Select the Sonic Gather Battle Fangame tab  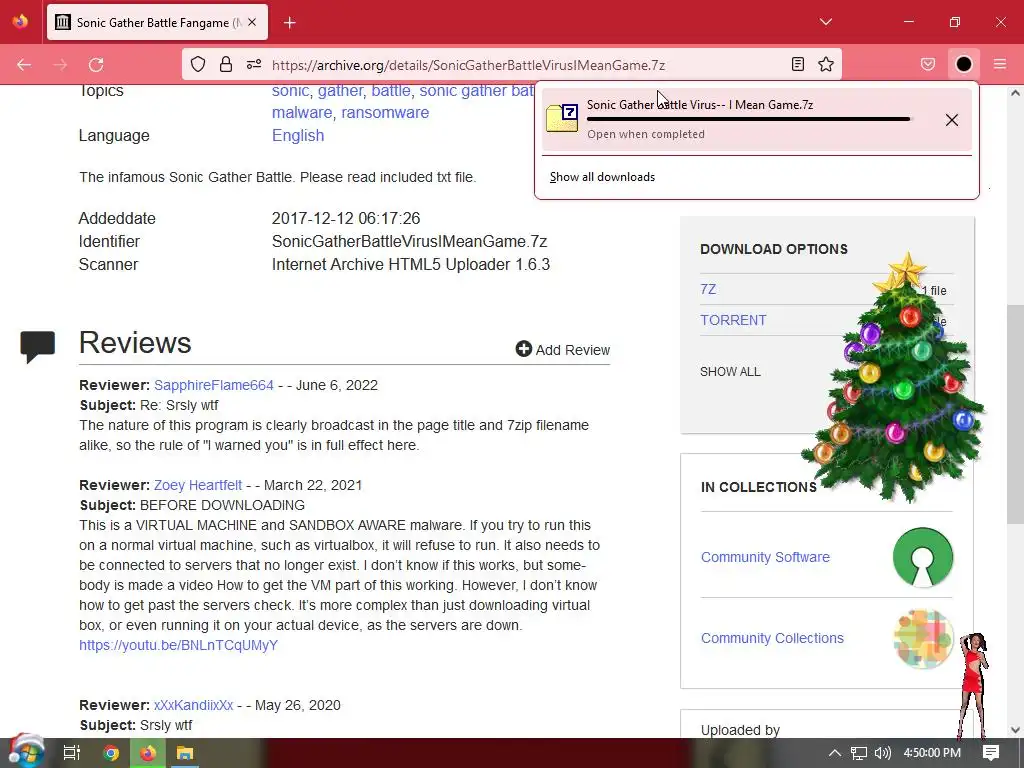point(157,22)
